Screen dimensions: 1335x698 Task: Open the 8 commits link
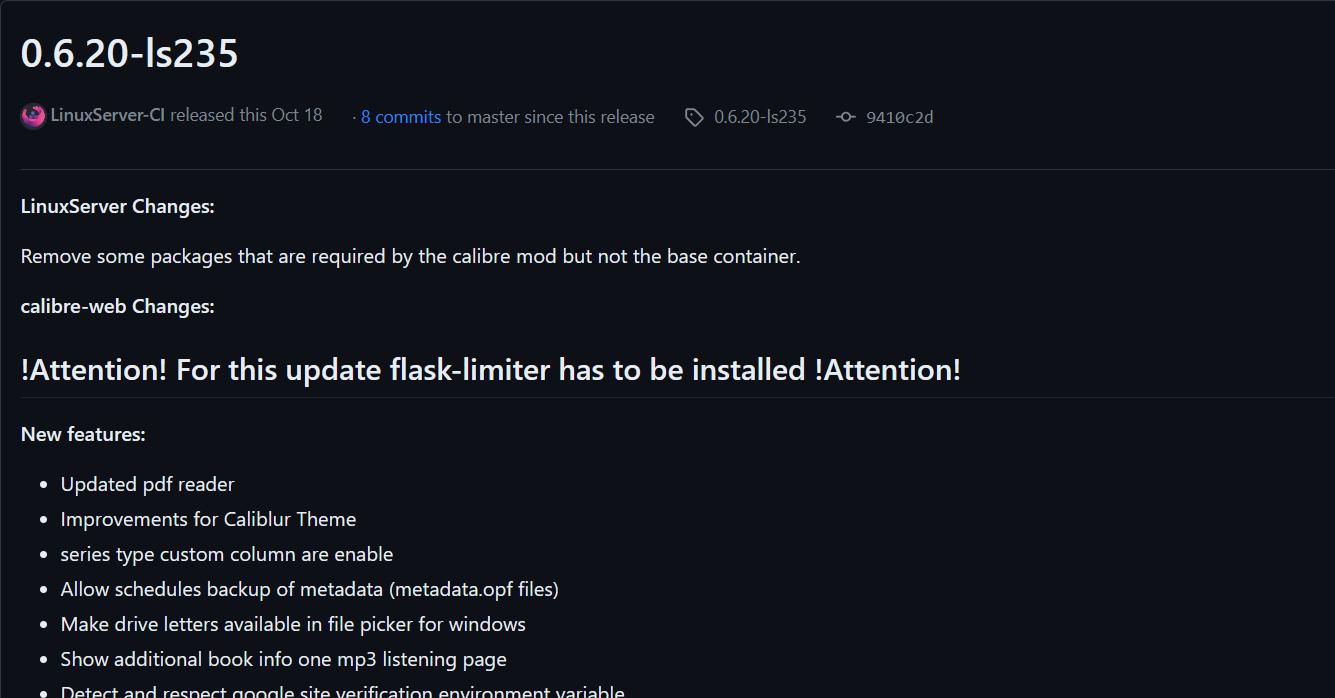(x=400, y=117)
